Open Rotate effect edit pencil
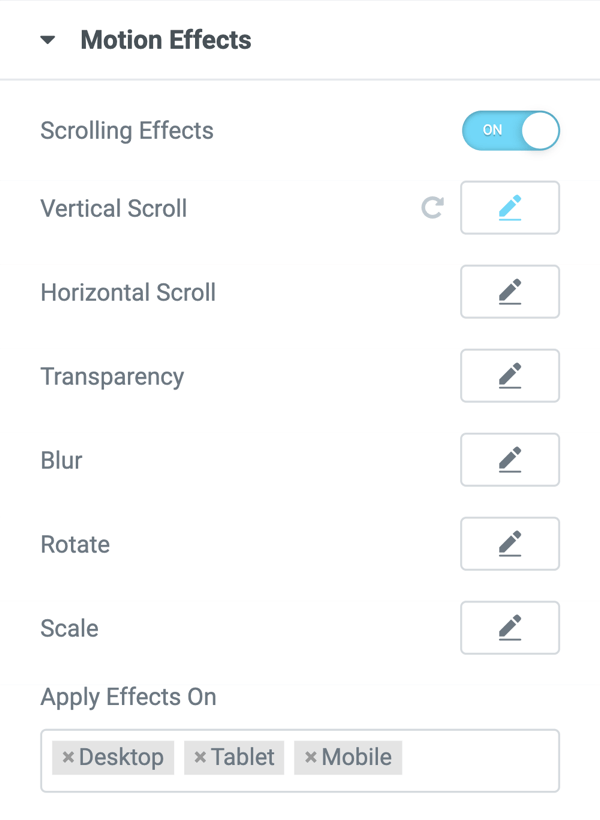 click(510, 544)
